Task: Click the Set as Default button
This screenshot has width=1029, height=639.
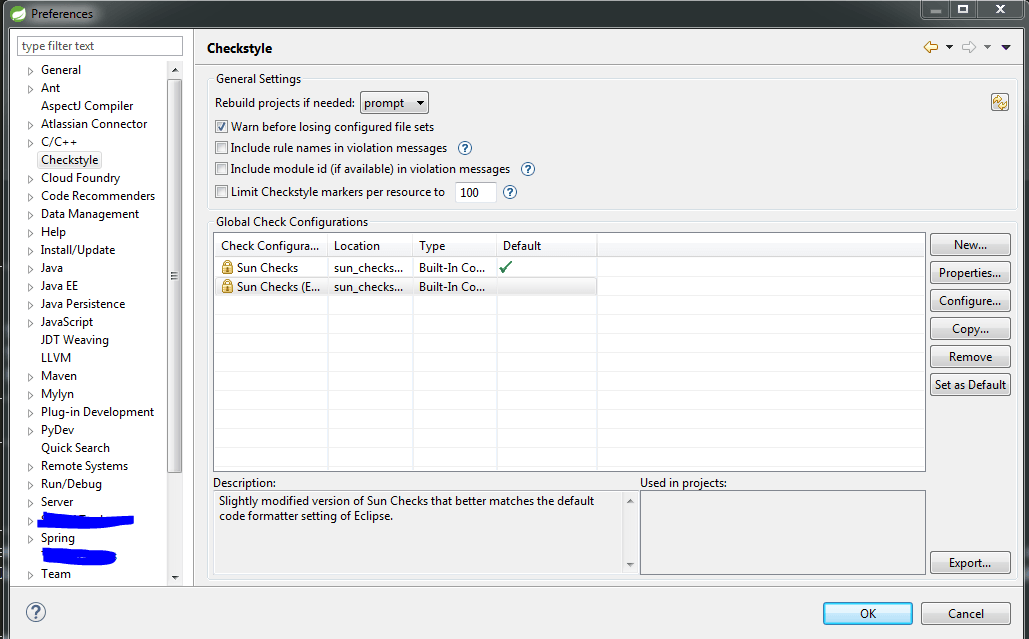Action: (x=970, y=385)
